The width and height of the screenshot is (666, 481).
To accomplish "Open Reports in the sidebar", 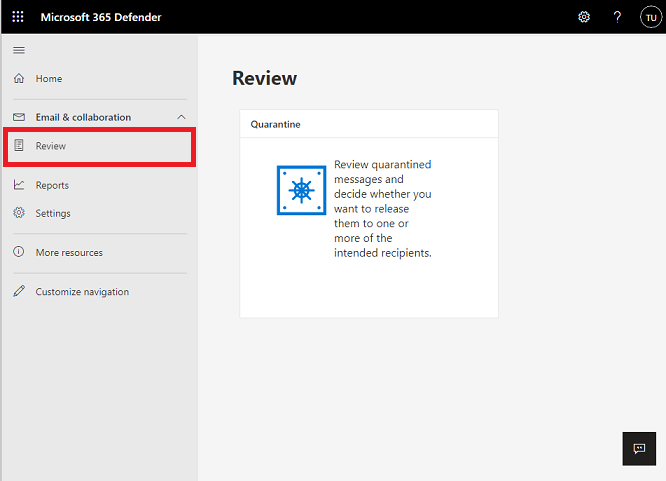I will 52,185.
